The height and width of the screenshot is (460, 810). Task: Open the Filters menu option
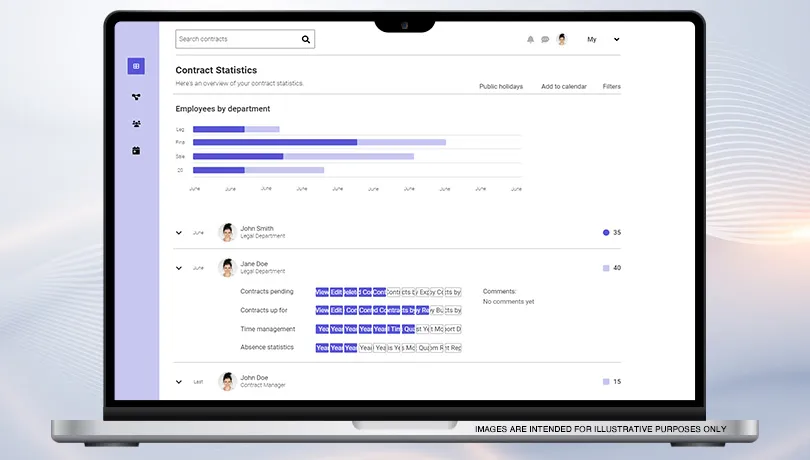611,87
